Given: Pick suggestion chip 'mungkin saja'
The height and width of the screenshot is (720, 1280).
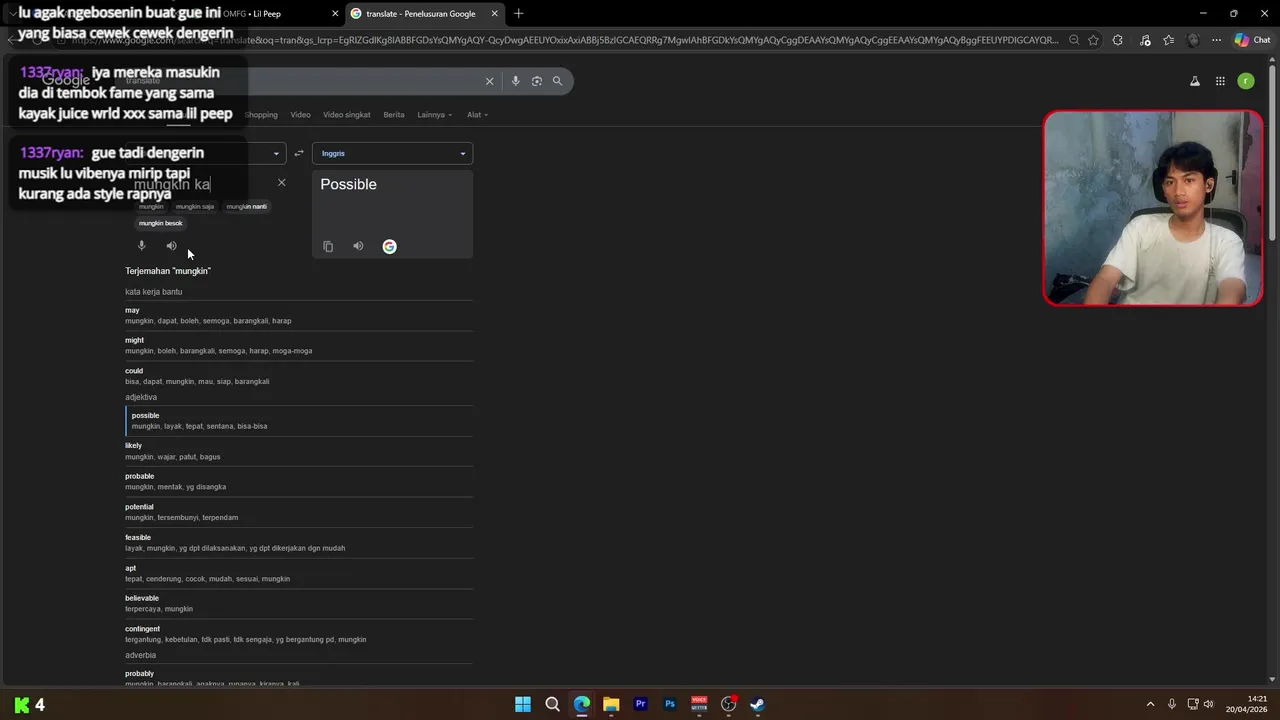Looking at the screenshot, I should click(x=195, y=206).
